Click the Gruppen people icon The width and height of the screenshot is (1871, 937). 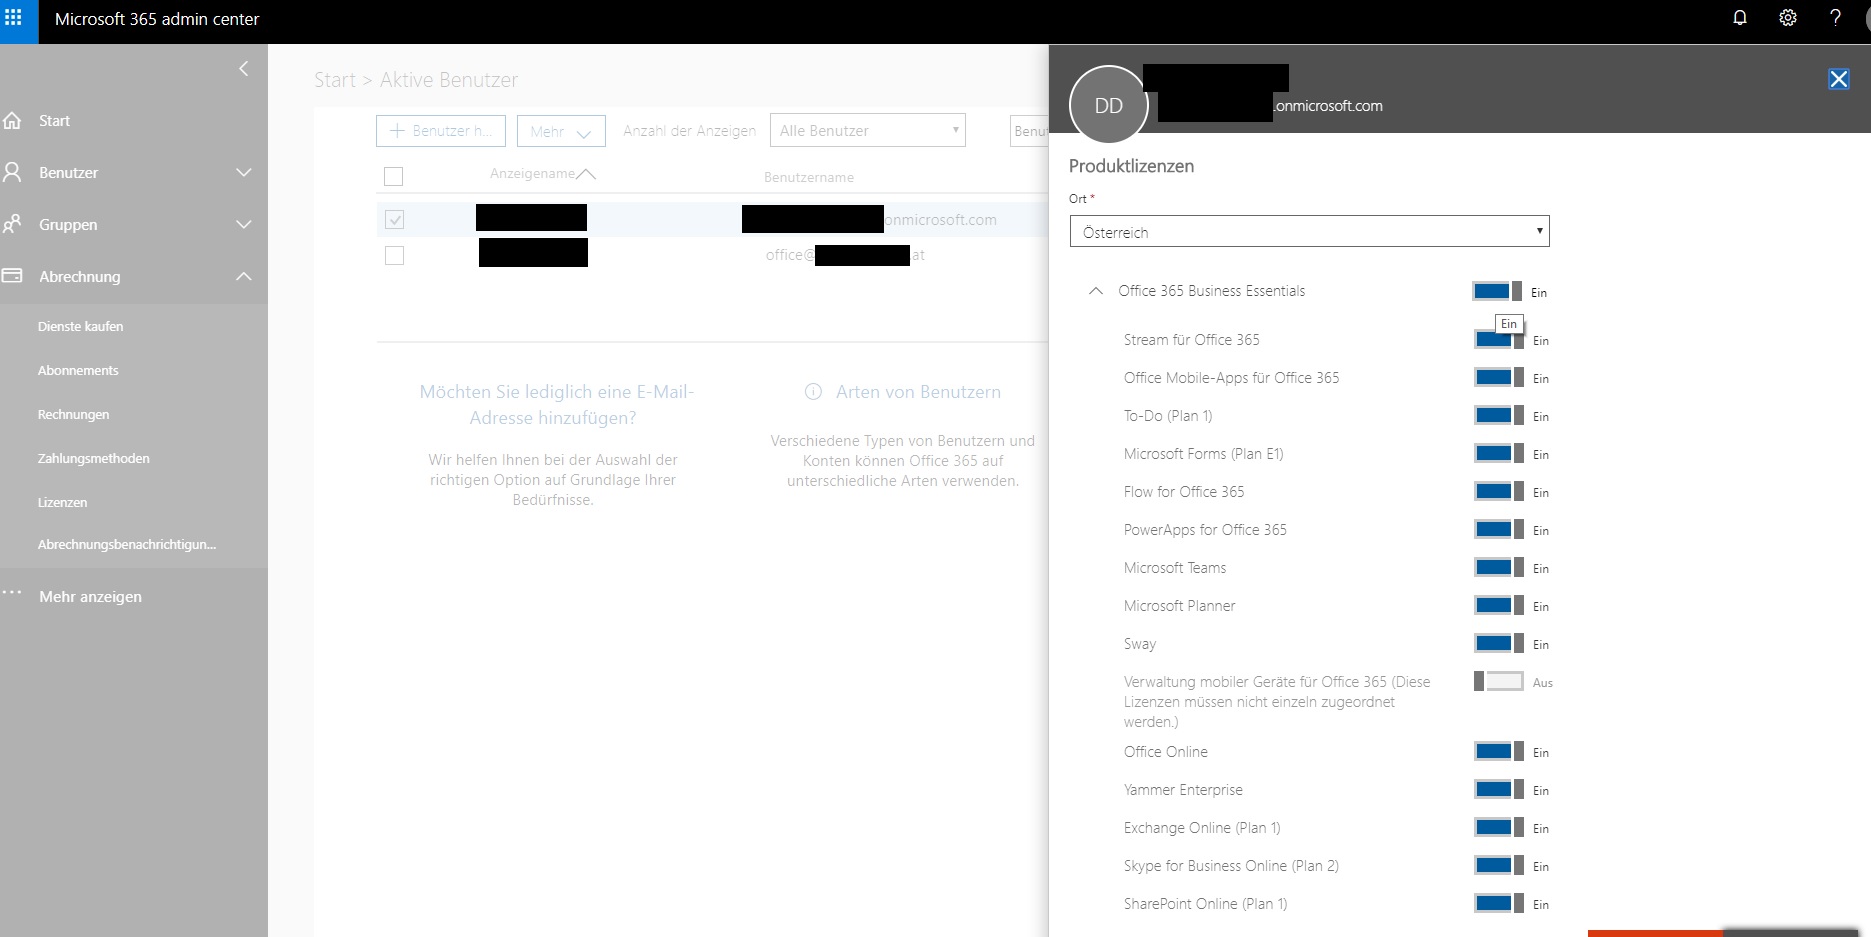13,224
